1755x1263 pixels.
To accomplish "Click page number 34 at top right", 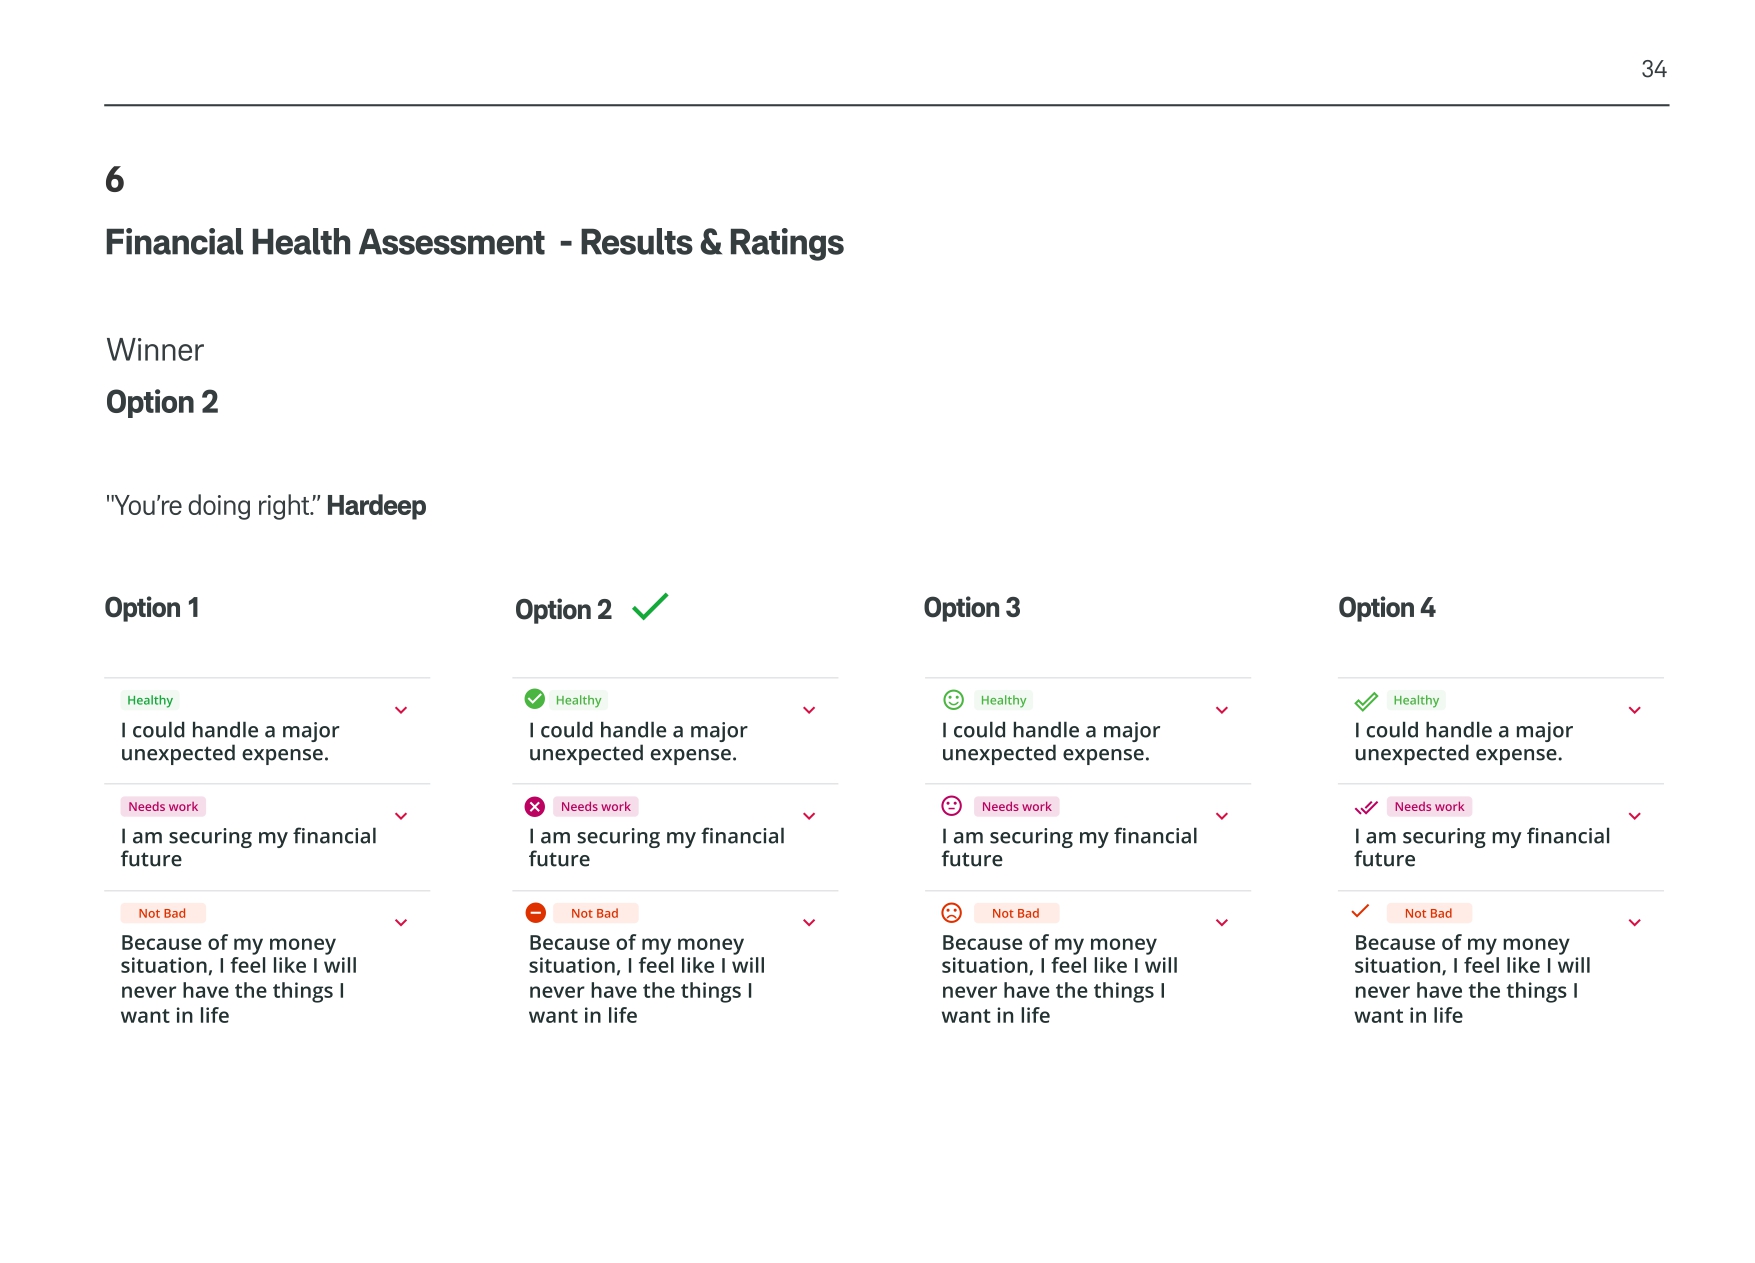I will (x=1653, y=69).
